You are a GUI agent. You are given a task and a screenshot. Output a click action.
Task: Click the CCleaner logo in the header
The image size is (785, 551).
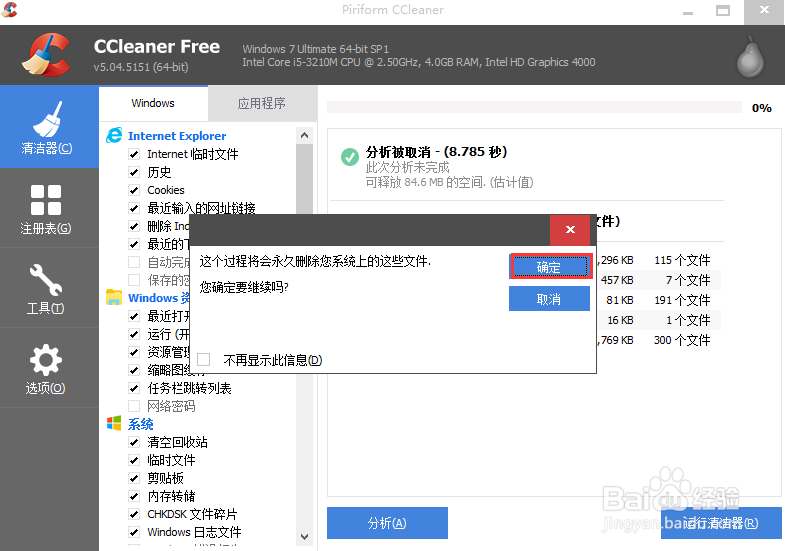46,55
